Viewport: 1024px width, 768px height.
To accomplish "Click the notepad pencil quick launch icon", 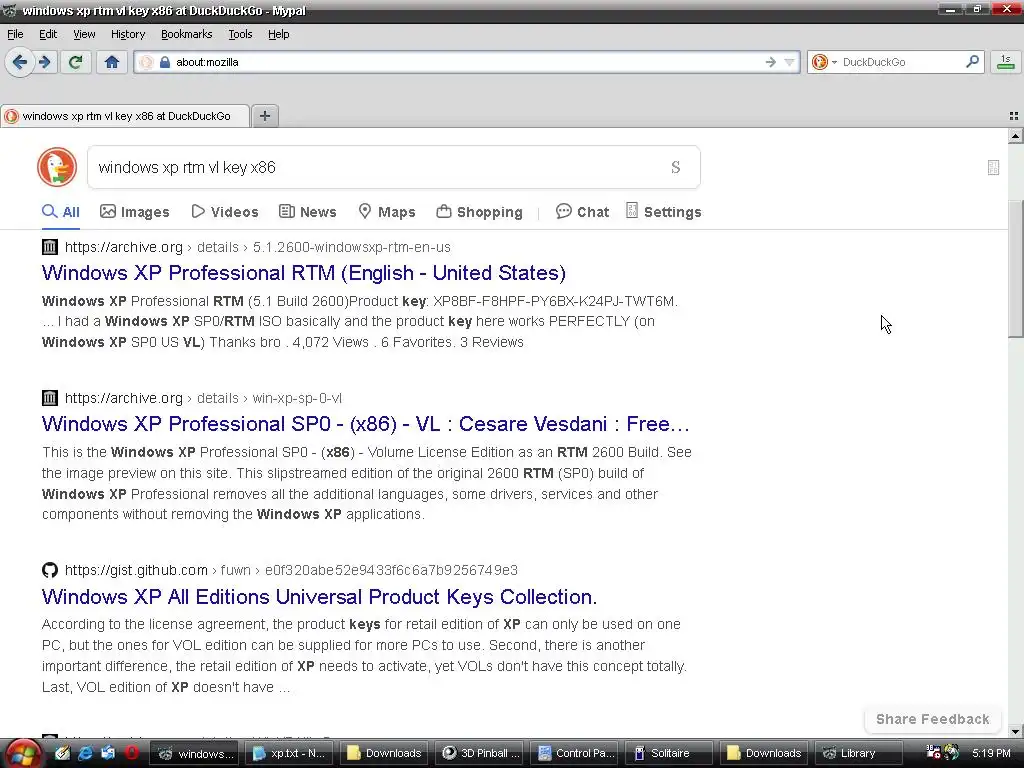I will click(62, 753).
